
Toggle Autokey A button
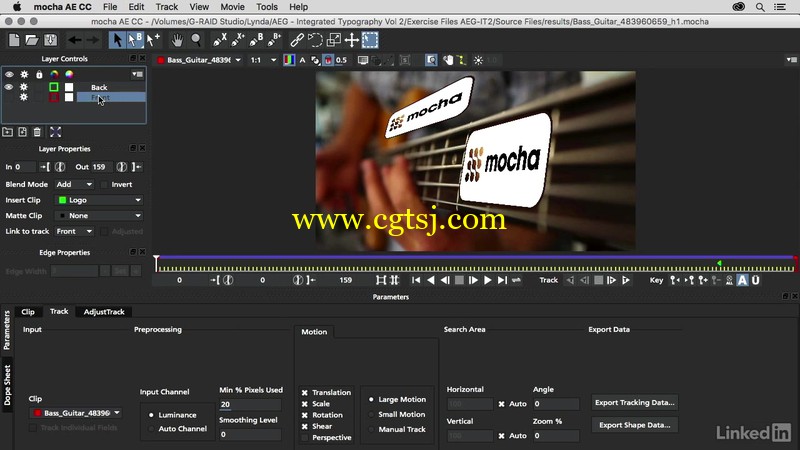coord(742,280)
